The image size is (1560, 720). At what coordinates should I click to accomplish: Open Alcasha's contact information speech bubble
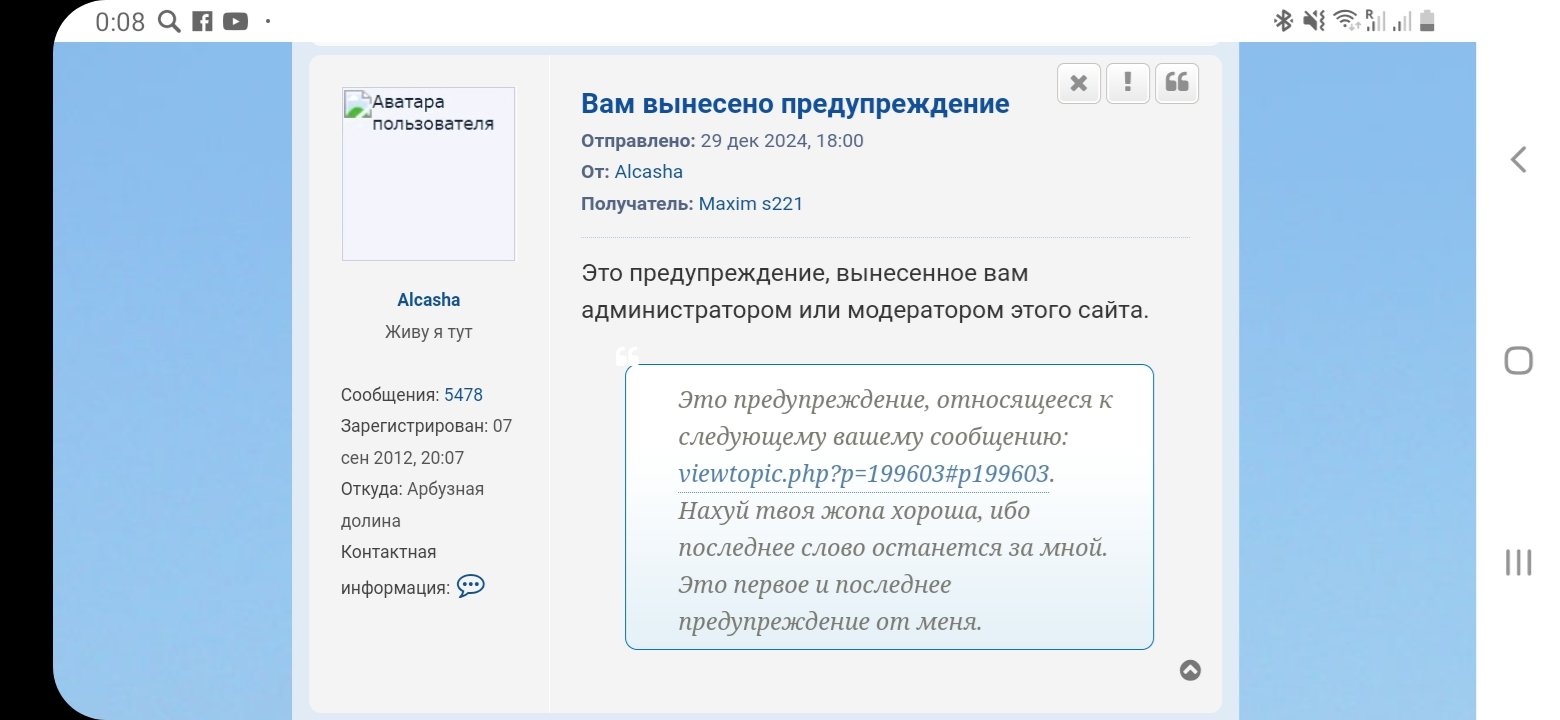tap(470, 586)
